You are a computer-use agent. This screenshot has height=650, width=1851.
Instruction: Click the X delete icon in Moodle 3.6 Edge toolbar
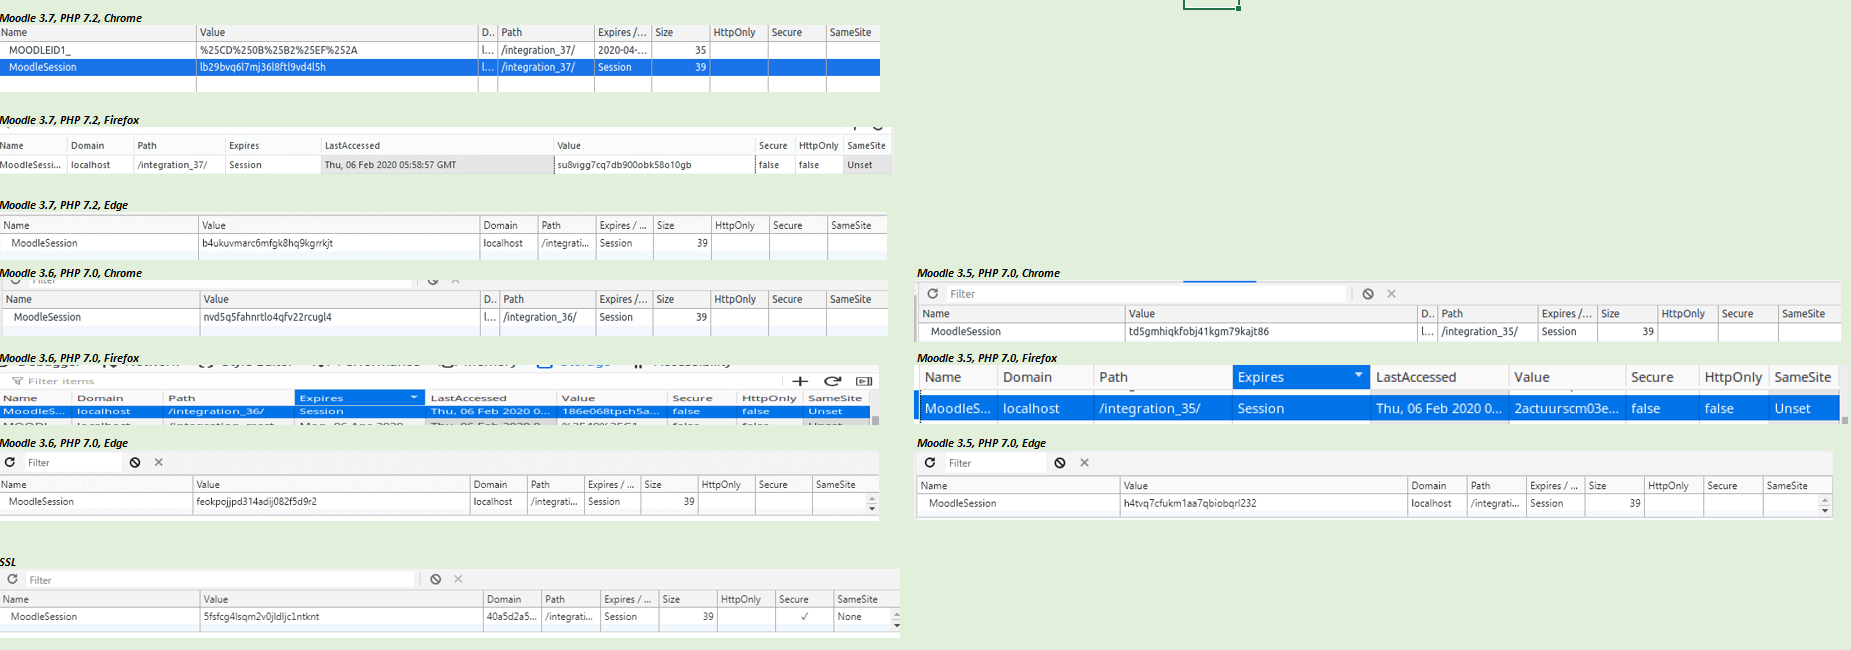[159, 462]
